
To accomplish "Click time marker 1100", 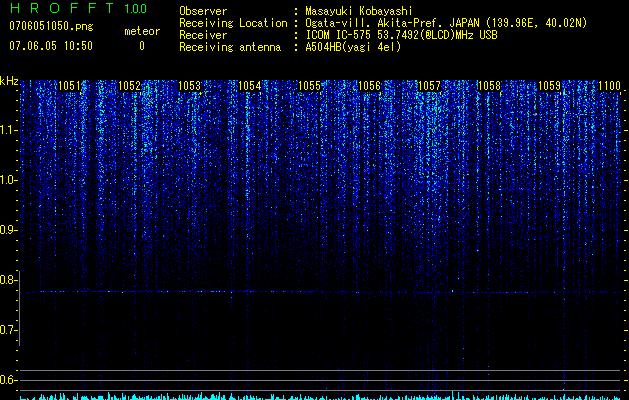I will coord(609,86).
